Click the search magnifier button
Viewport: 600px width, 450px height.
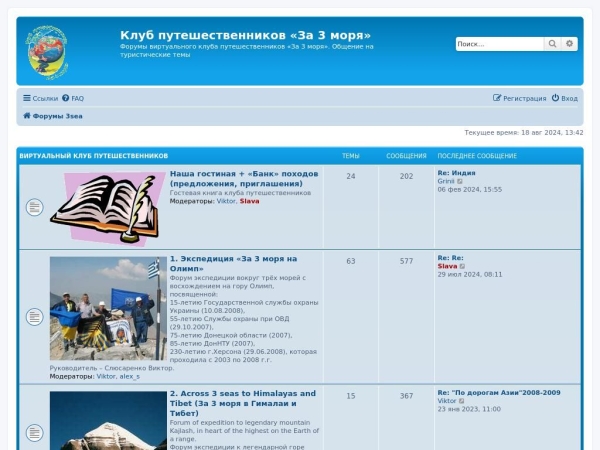[x=552, y=44]
